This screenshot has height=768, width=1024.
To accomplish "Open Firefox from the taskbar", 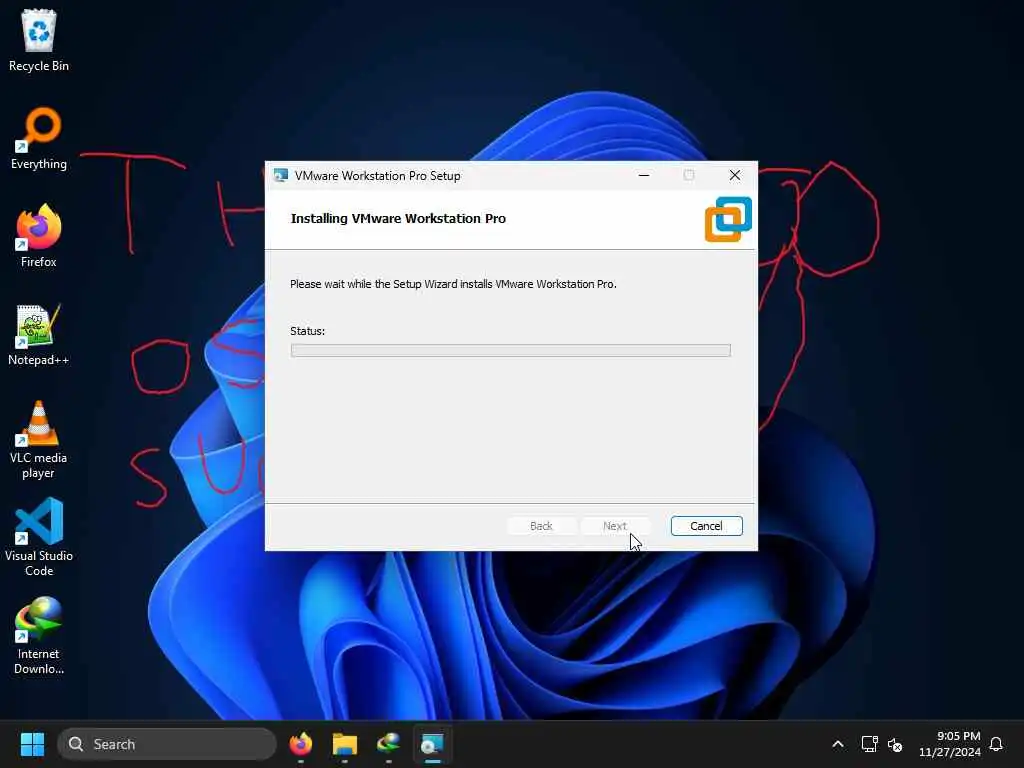I will (300, 744).
